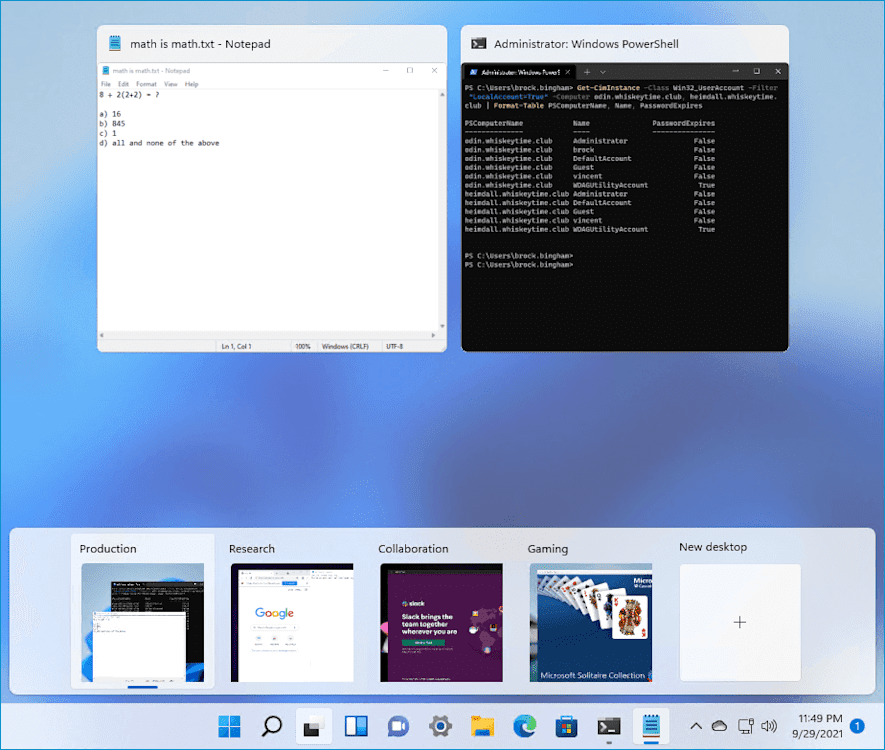The height and width of the screenshot is (750, 885).
Task: Expand the hidden tray icons chevron
Action: 696,726
